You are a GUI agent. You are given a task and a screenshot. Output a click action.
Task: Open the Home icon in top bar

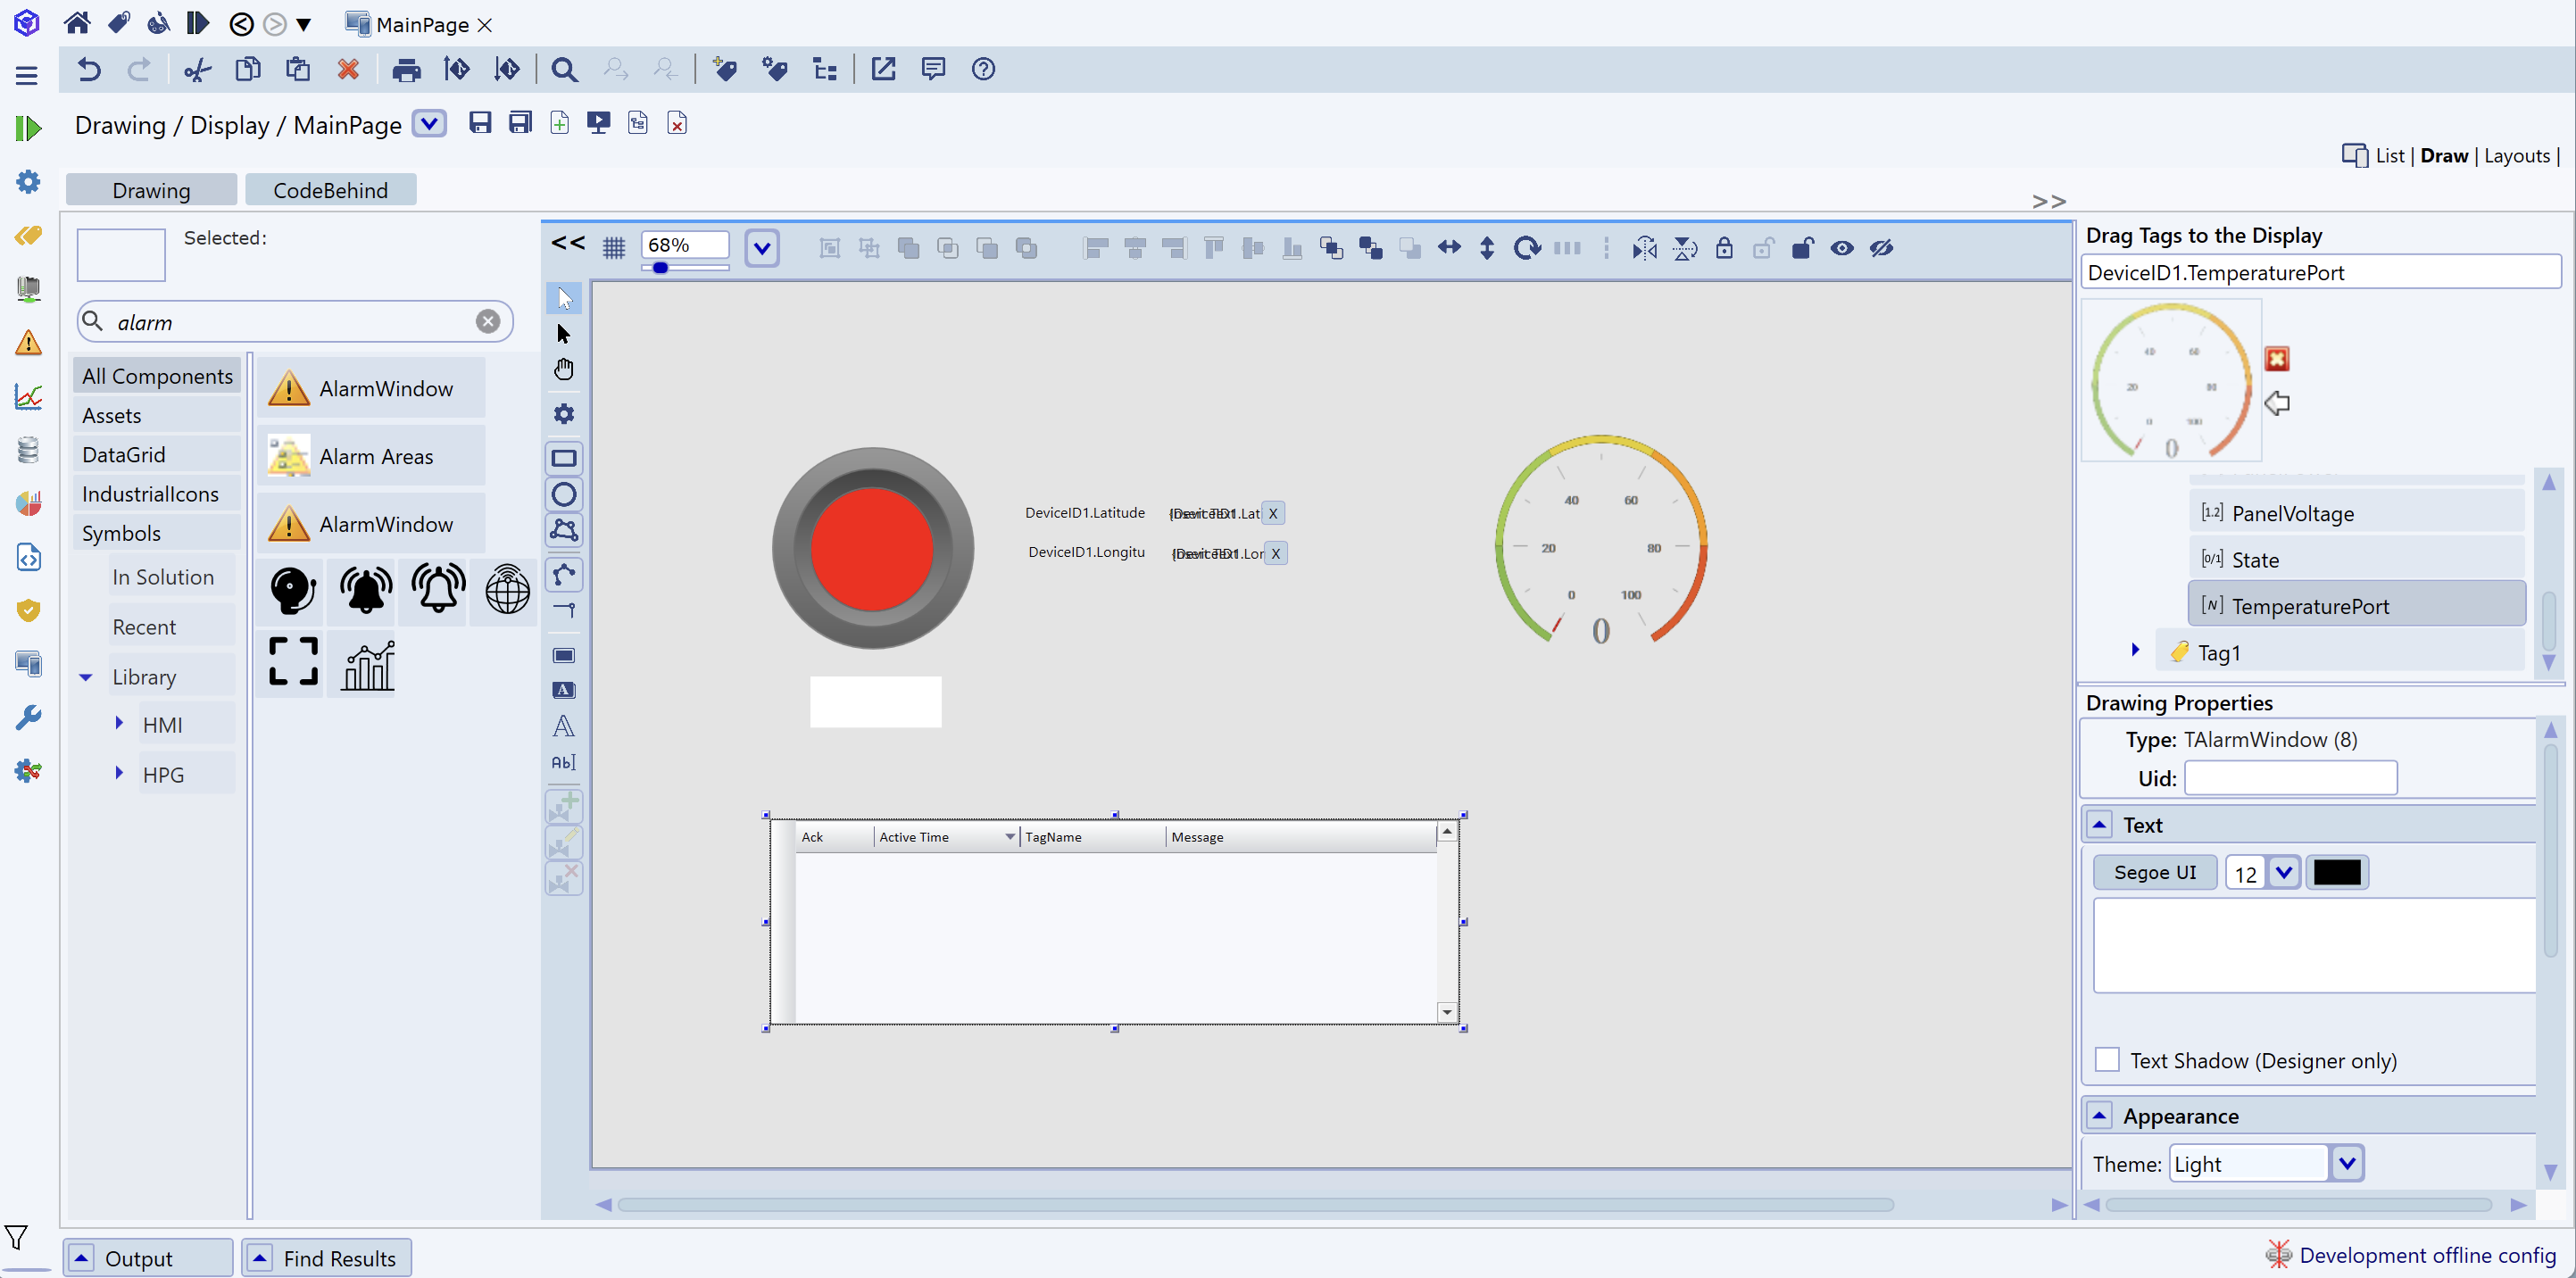77,23
